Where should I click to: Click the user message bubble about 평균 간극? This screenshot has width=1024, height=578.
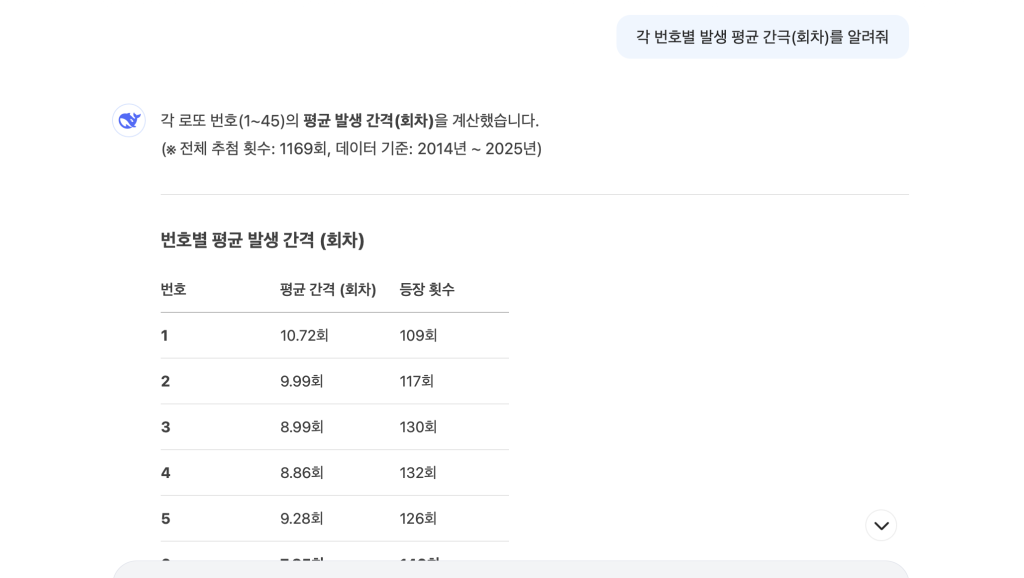(762, 37)
